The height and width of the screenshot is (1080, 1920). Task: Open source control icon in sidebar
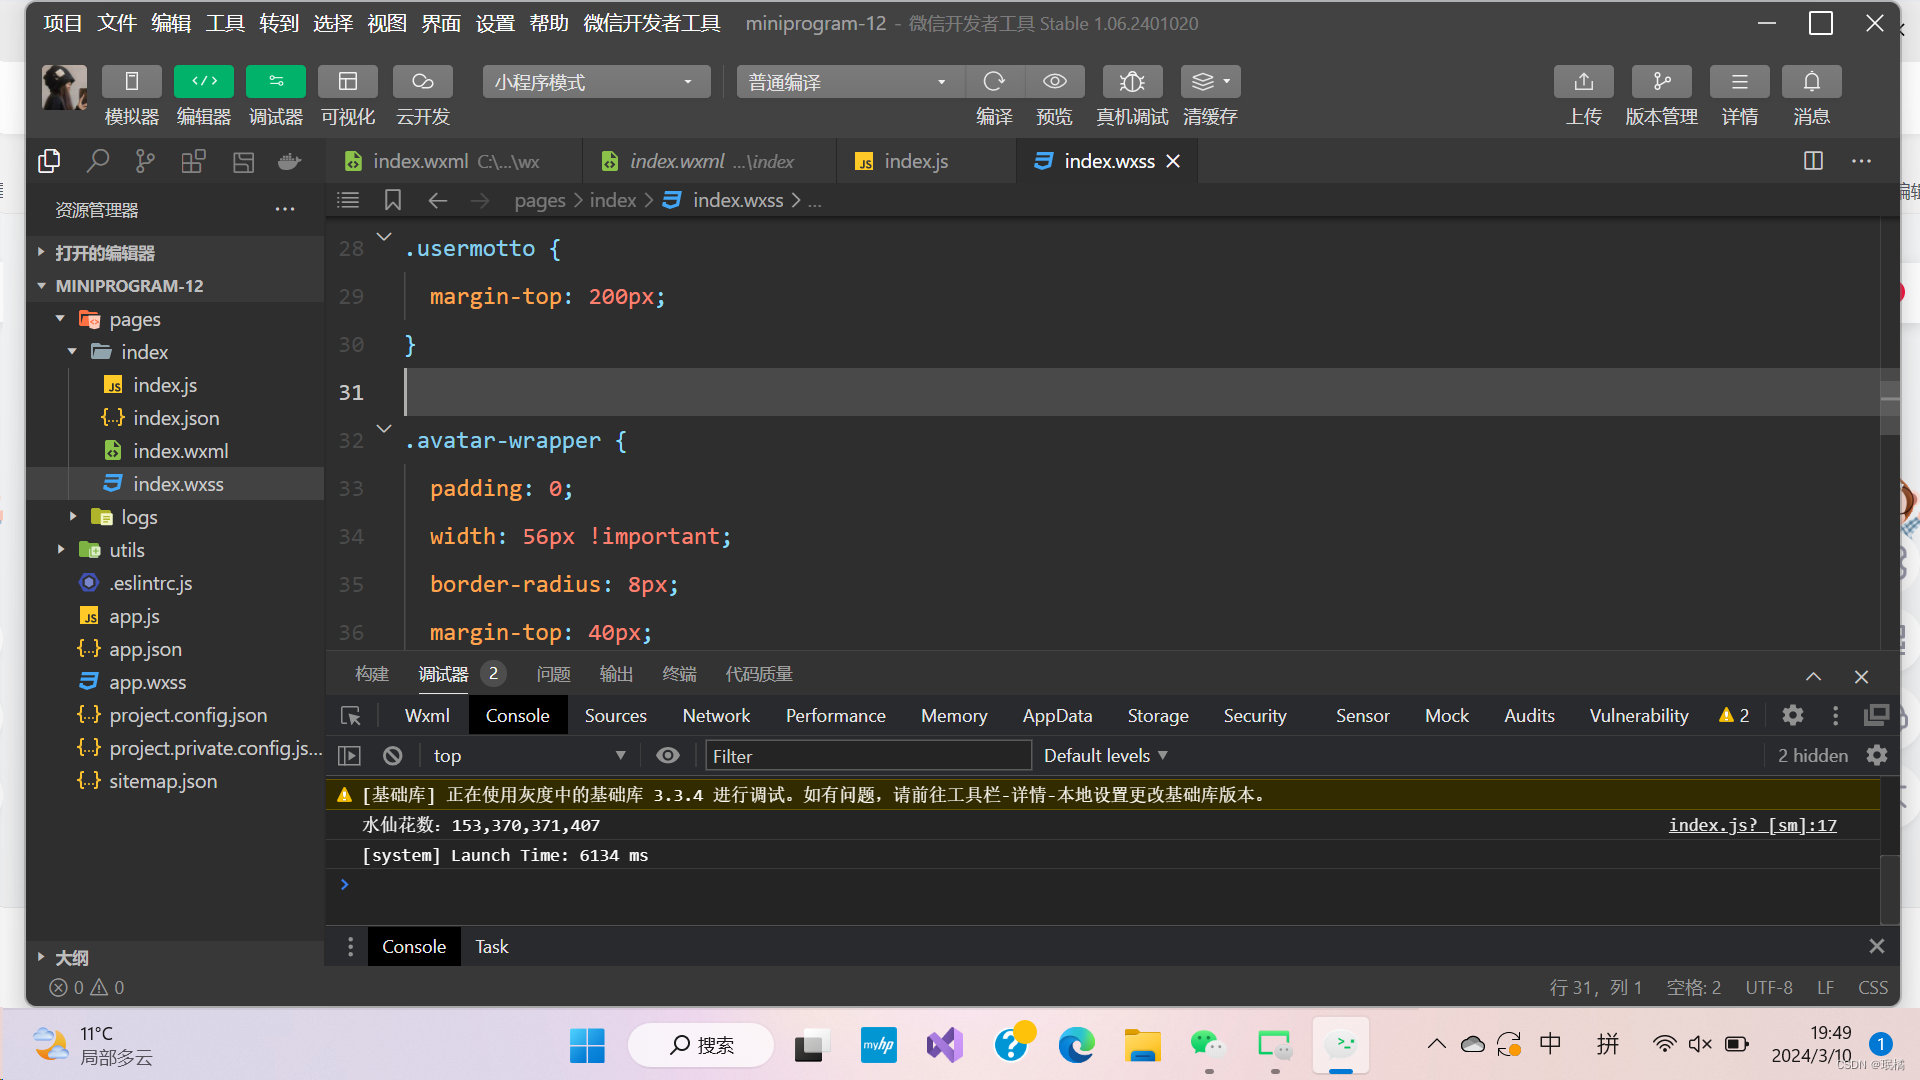[x=145, y=161]
